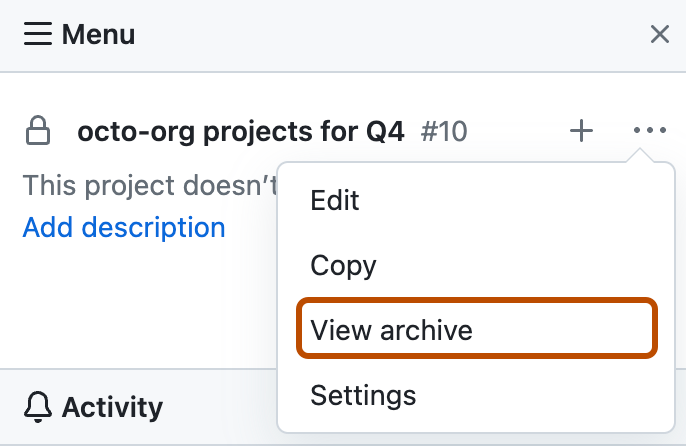Click the Add description link
The image size is (686, 446).
click(x=124, y=227)
